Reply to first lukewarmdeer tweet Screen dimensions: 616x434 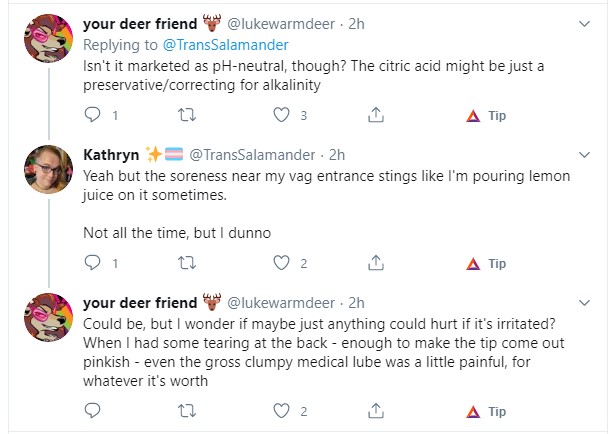[93, 115]
